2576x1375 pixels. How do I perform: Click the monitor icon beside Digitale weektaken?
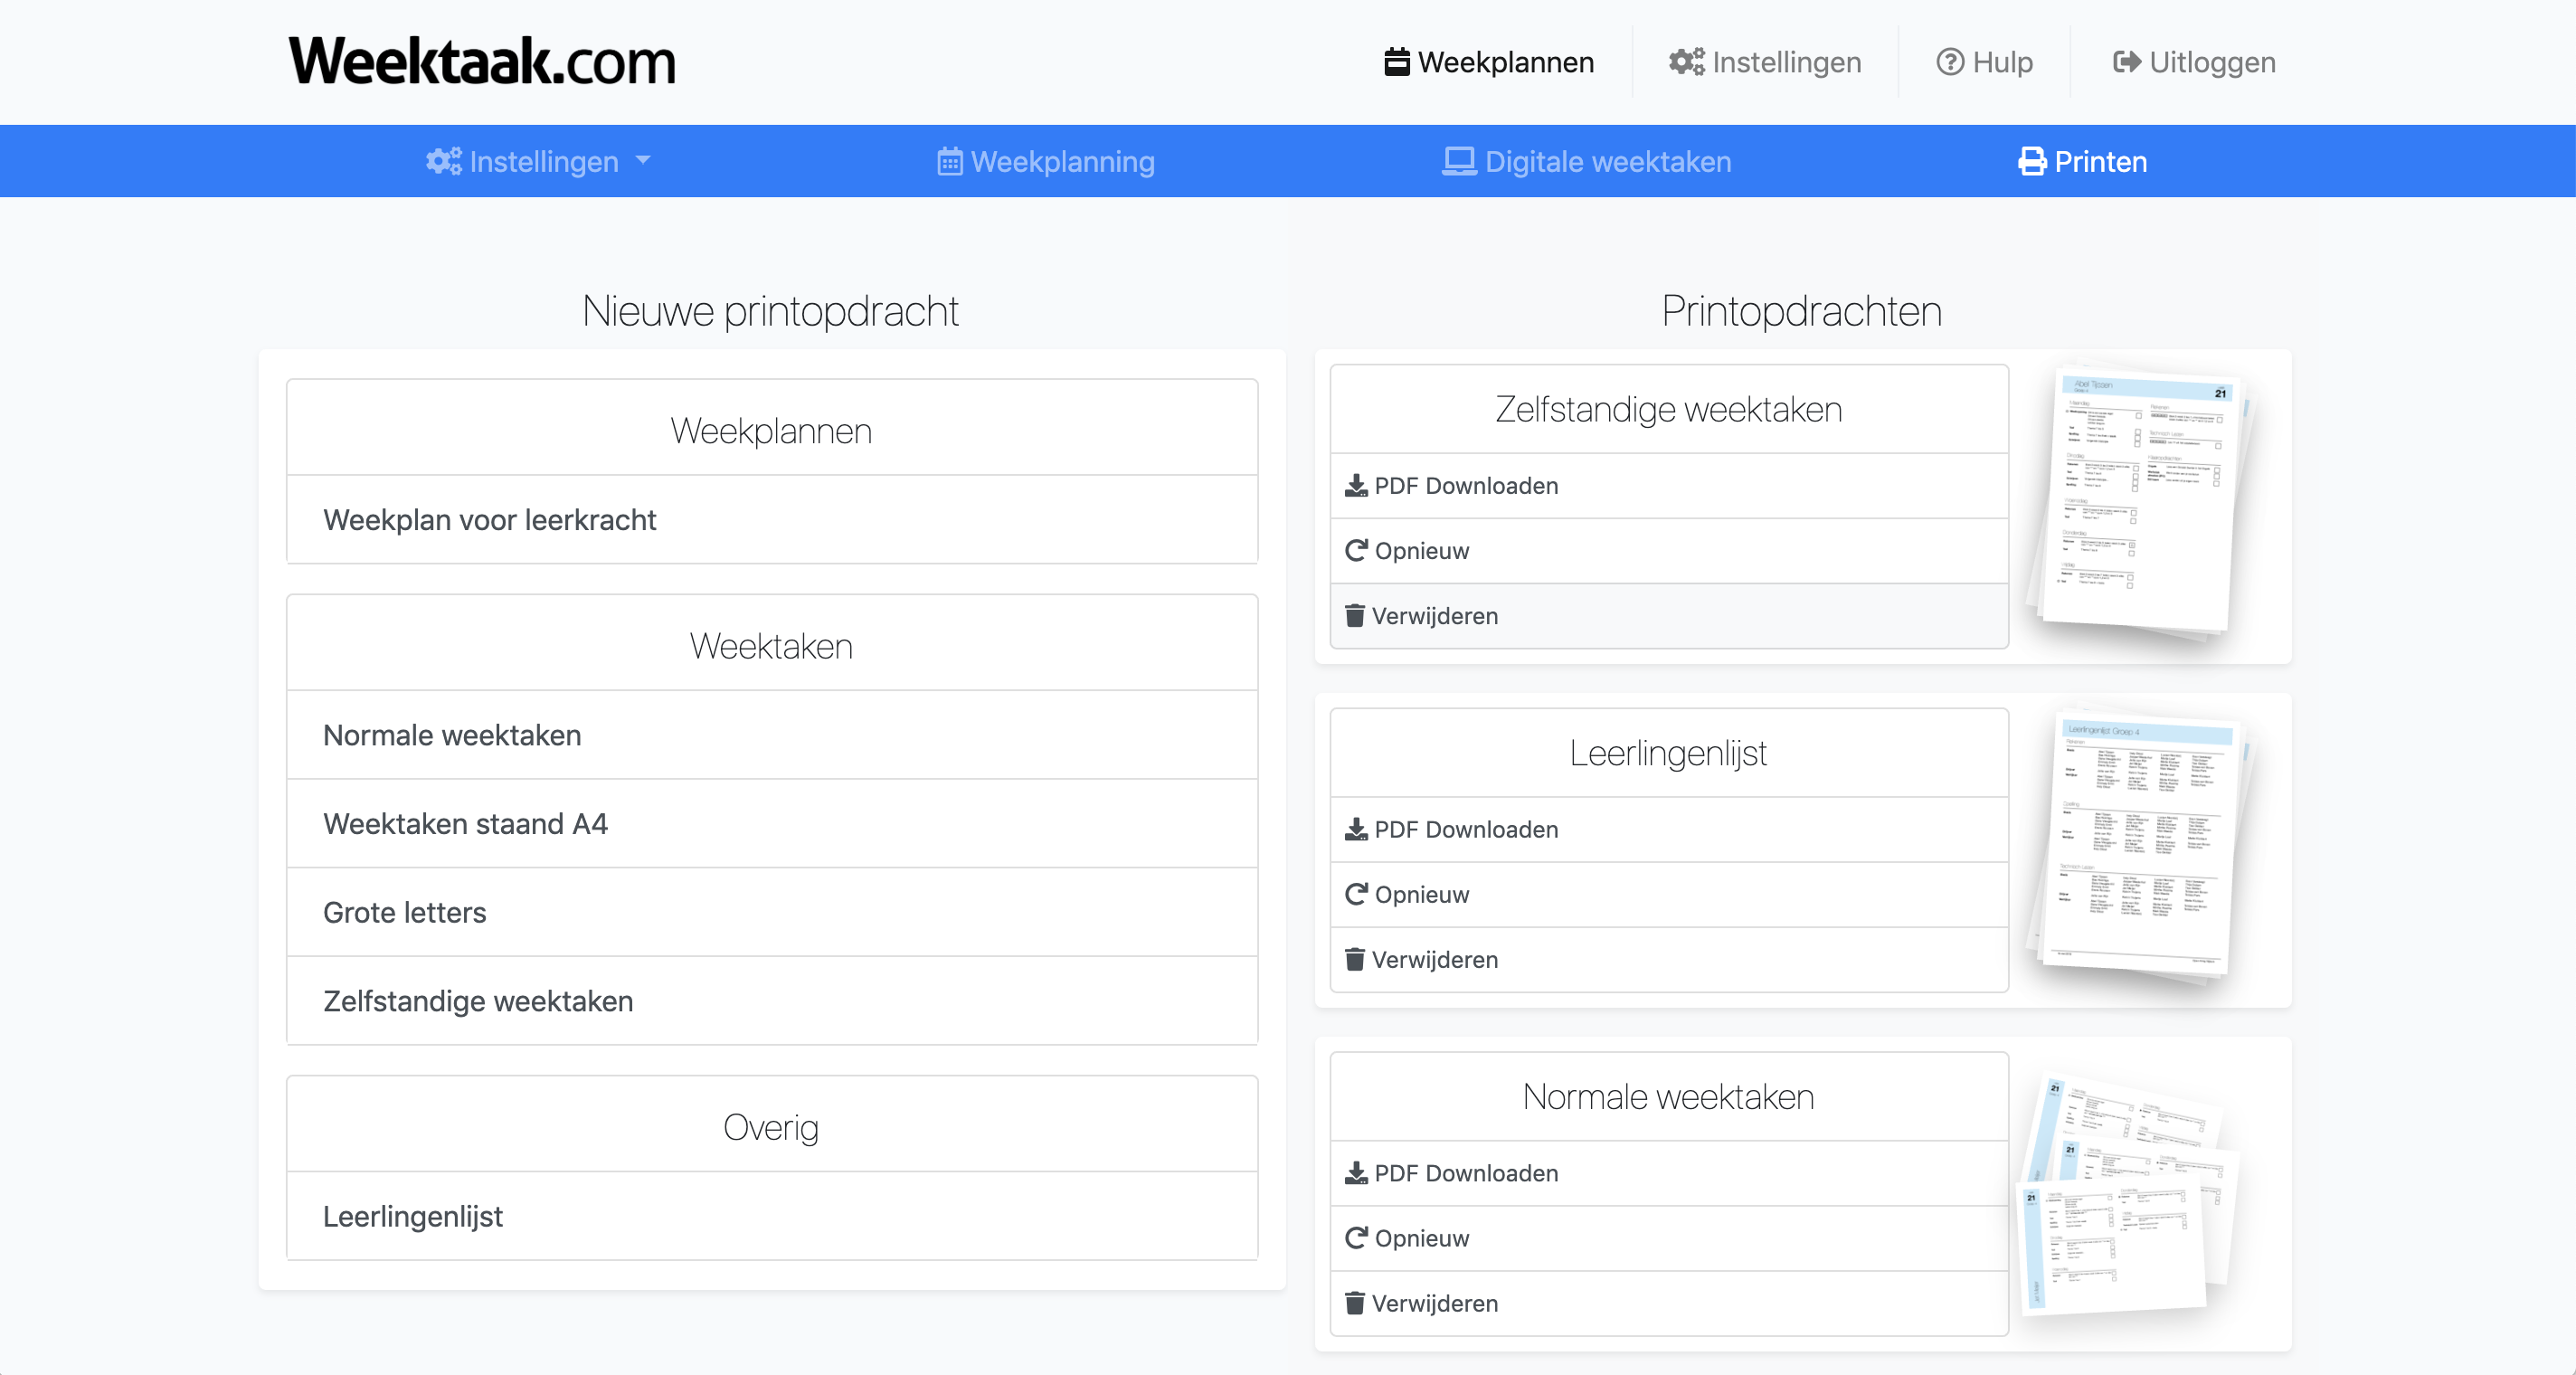pyautogui.click(x=1459, y=161)
